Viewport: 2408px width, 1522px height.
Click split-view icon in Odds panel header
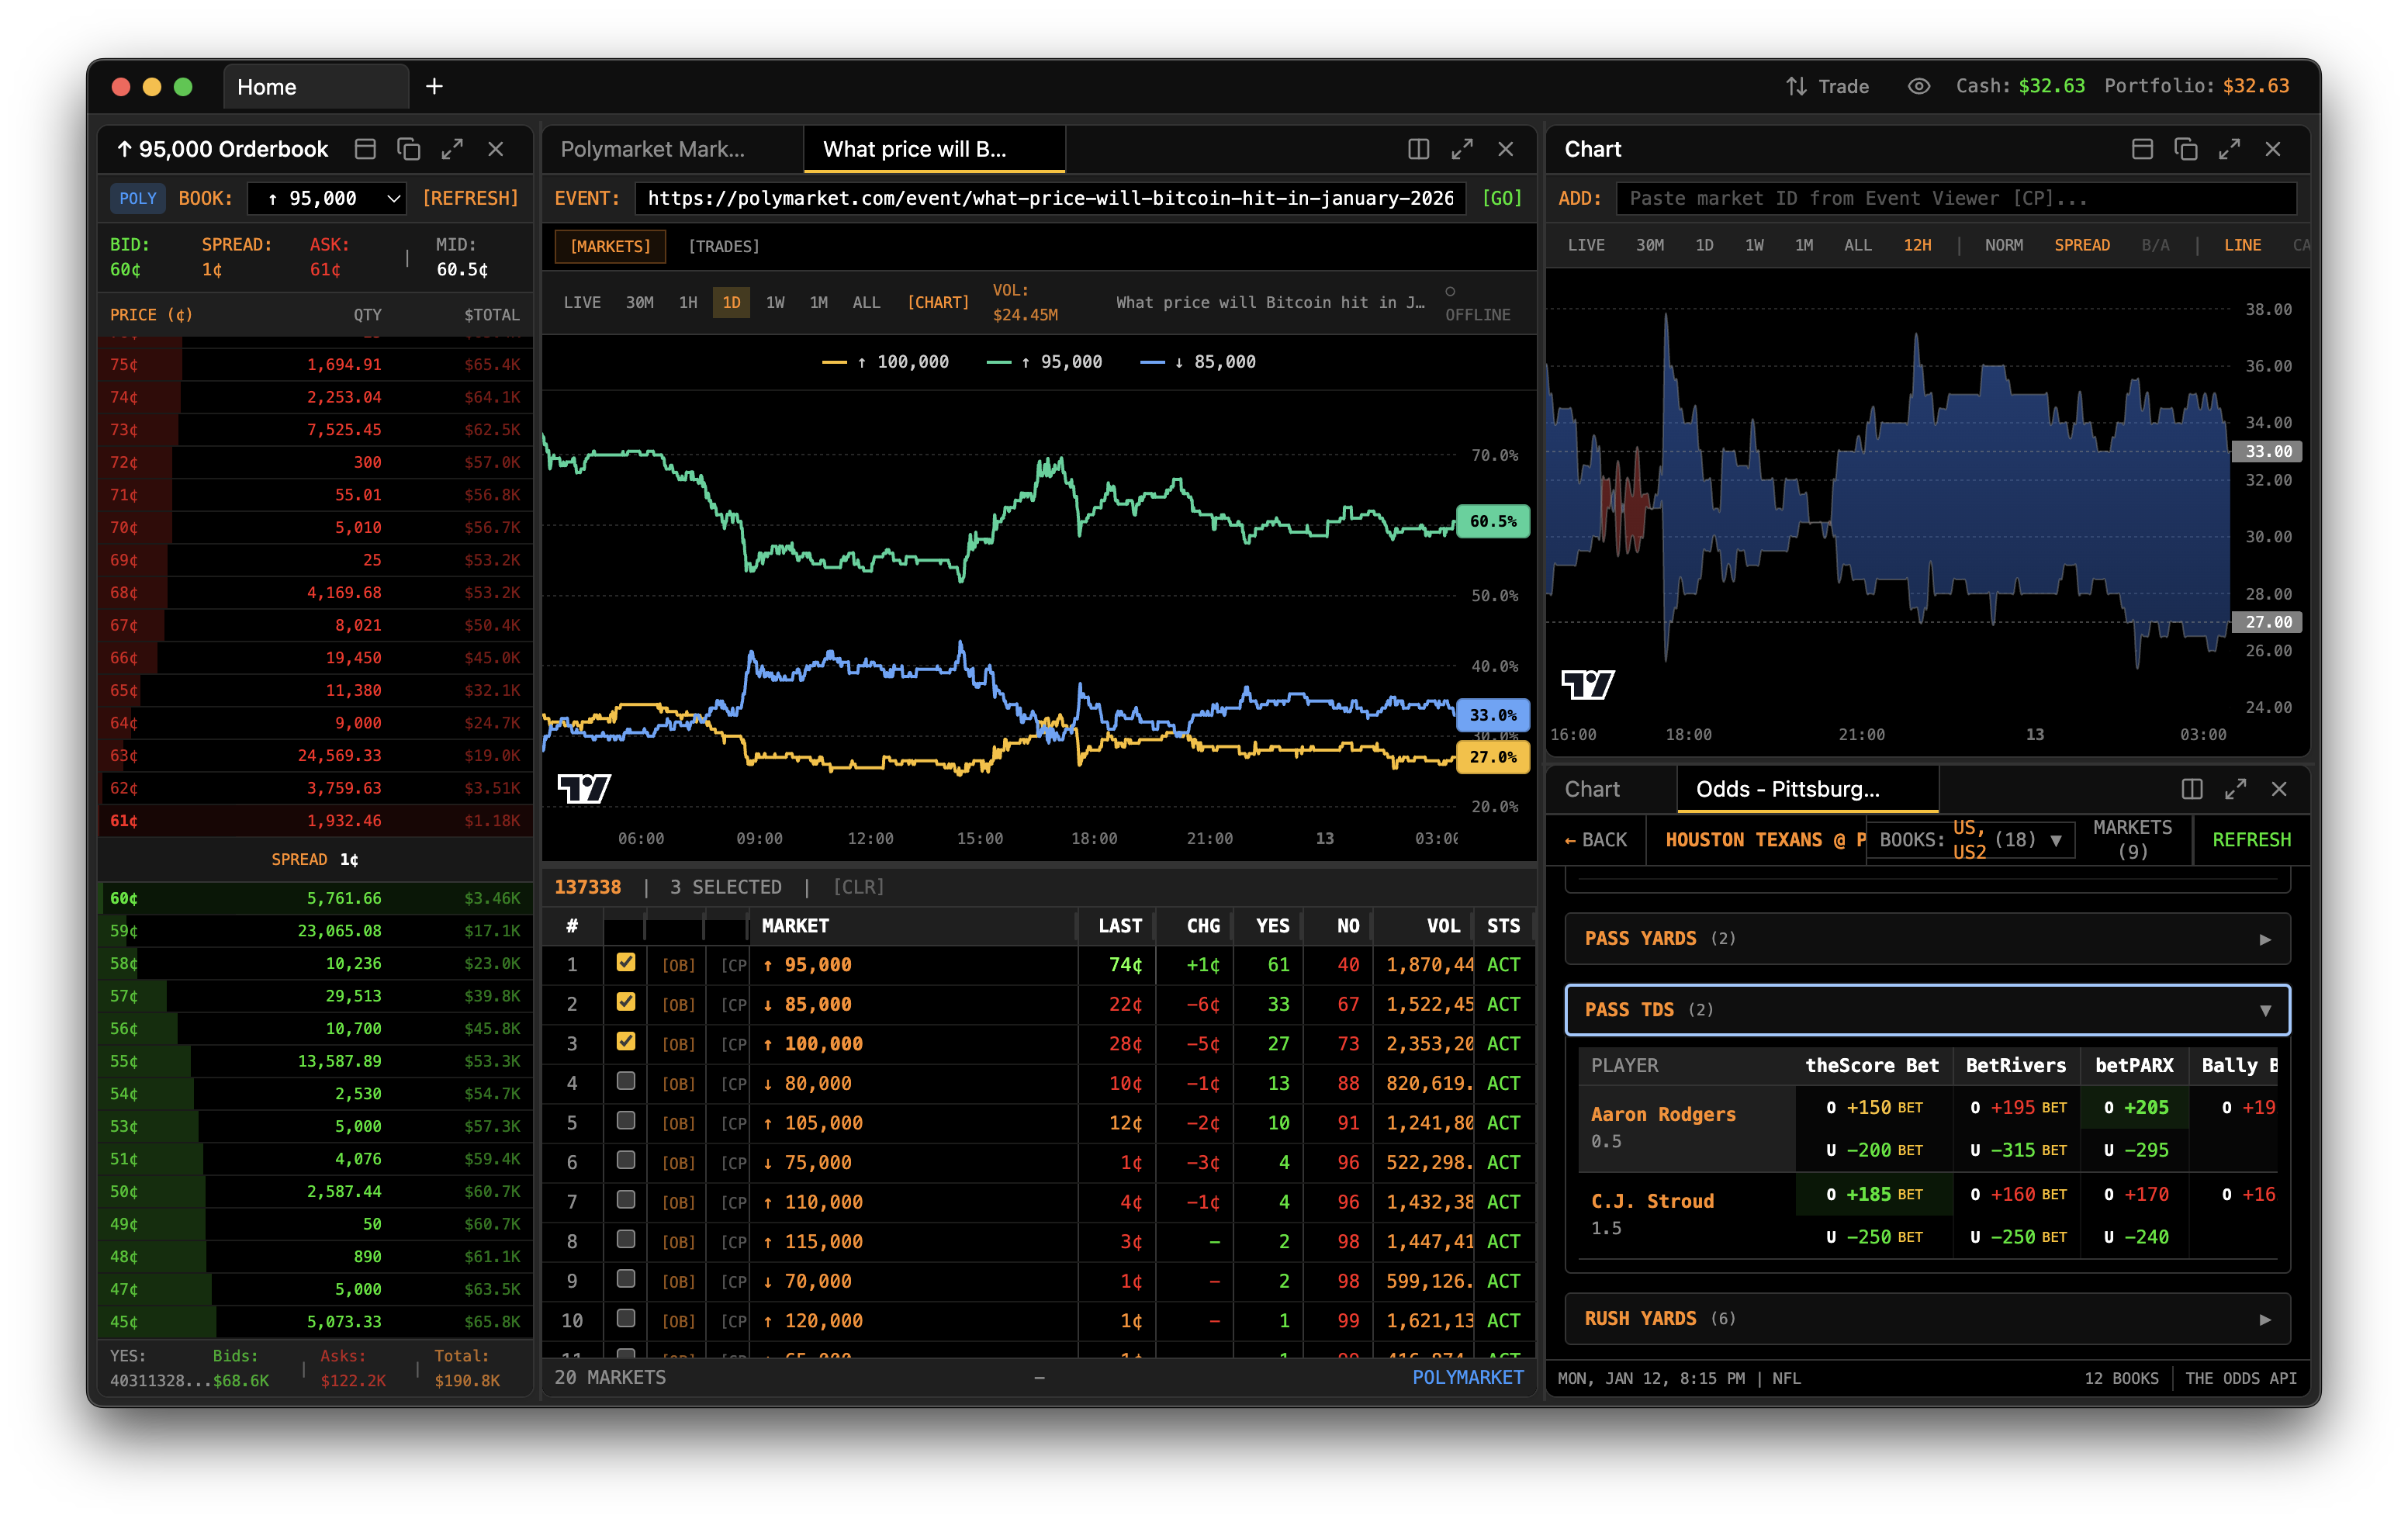[x=2192, y=789]
